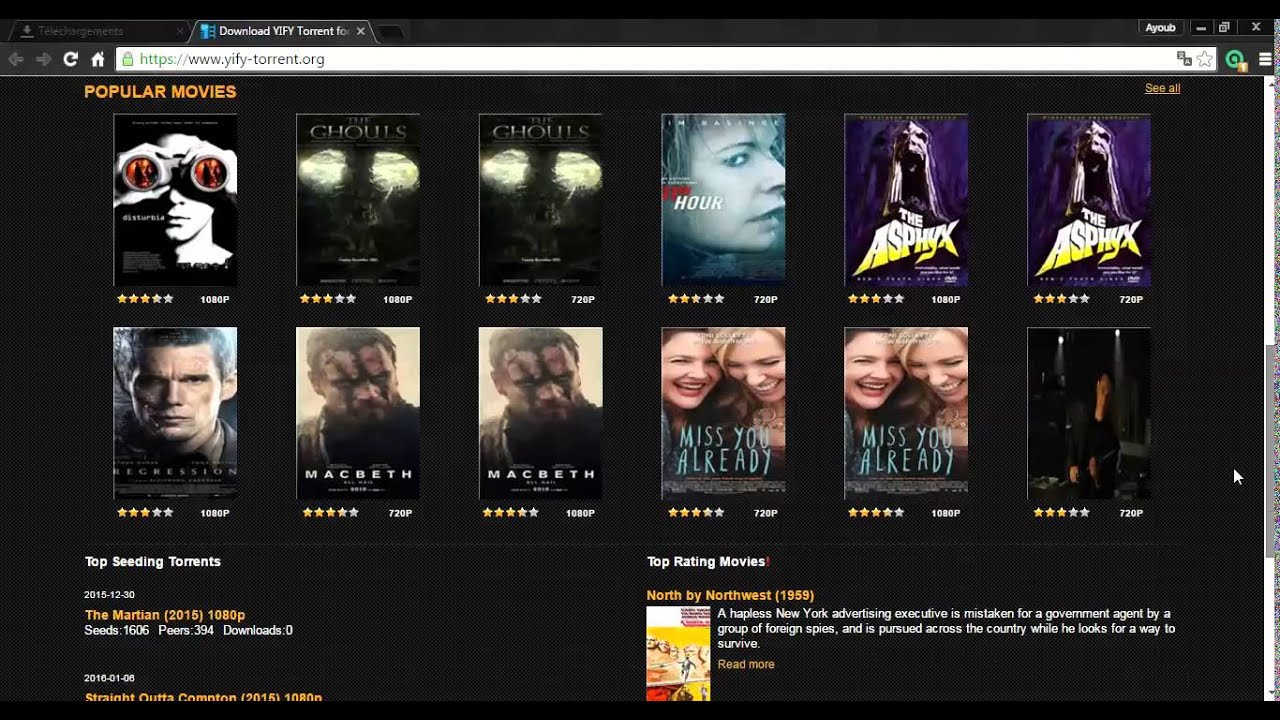Click the Ayoub profile button

point(1160,28)
